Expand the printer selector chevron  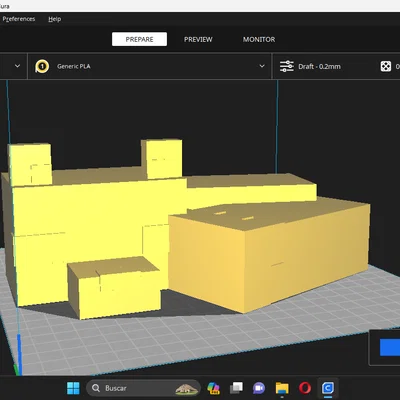(x=17, y=66)
